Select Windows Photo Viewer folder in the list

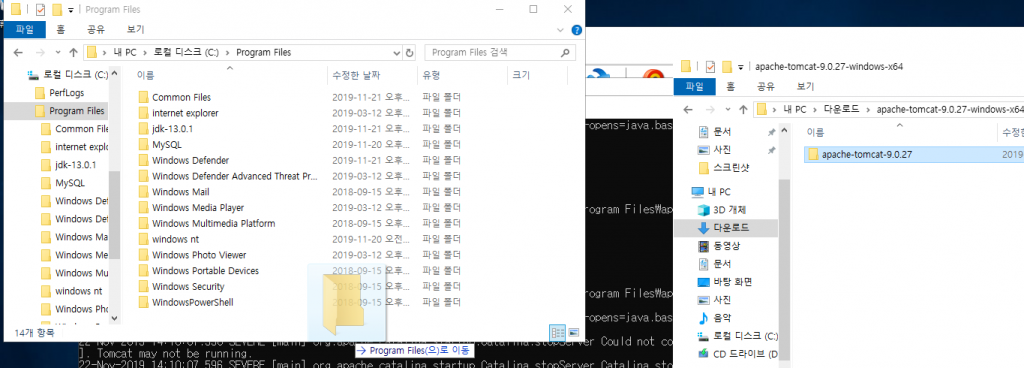coord(199,254)
